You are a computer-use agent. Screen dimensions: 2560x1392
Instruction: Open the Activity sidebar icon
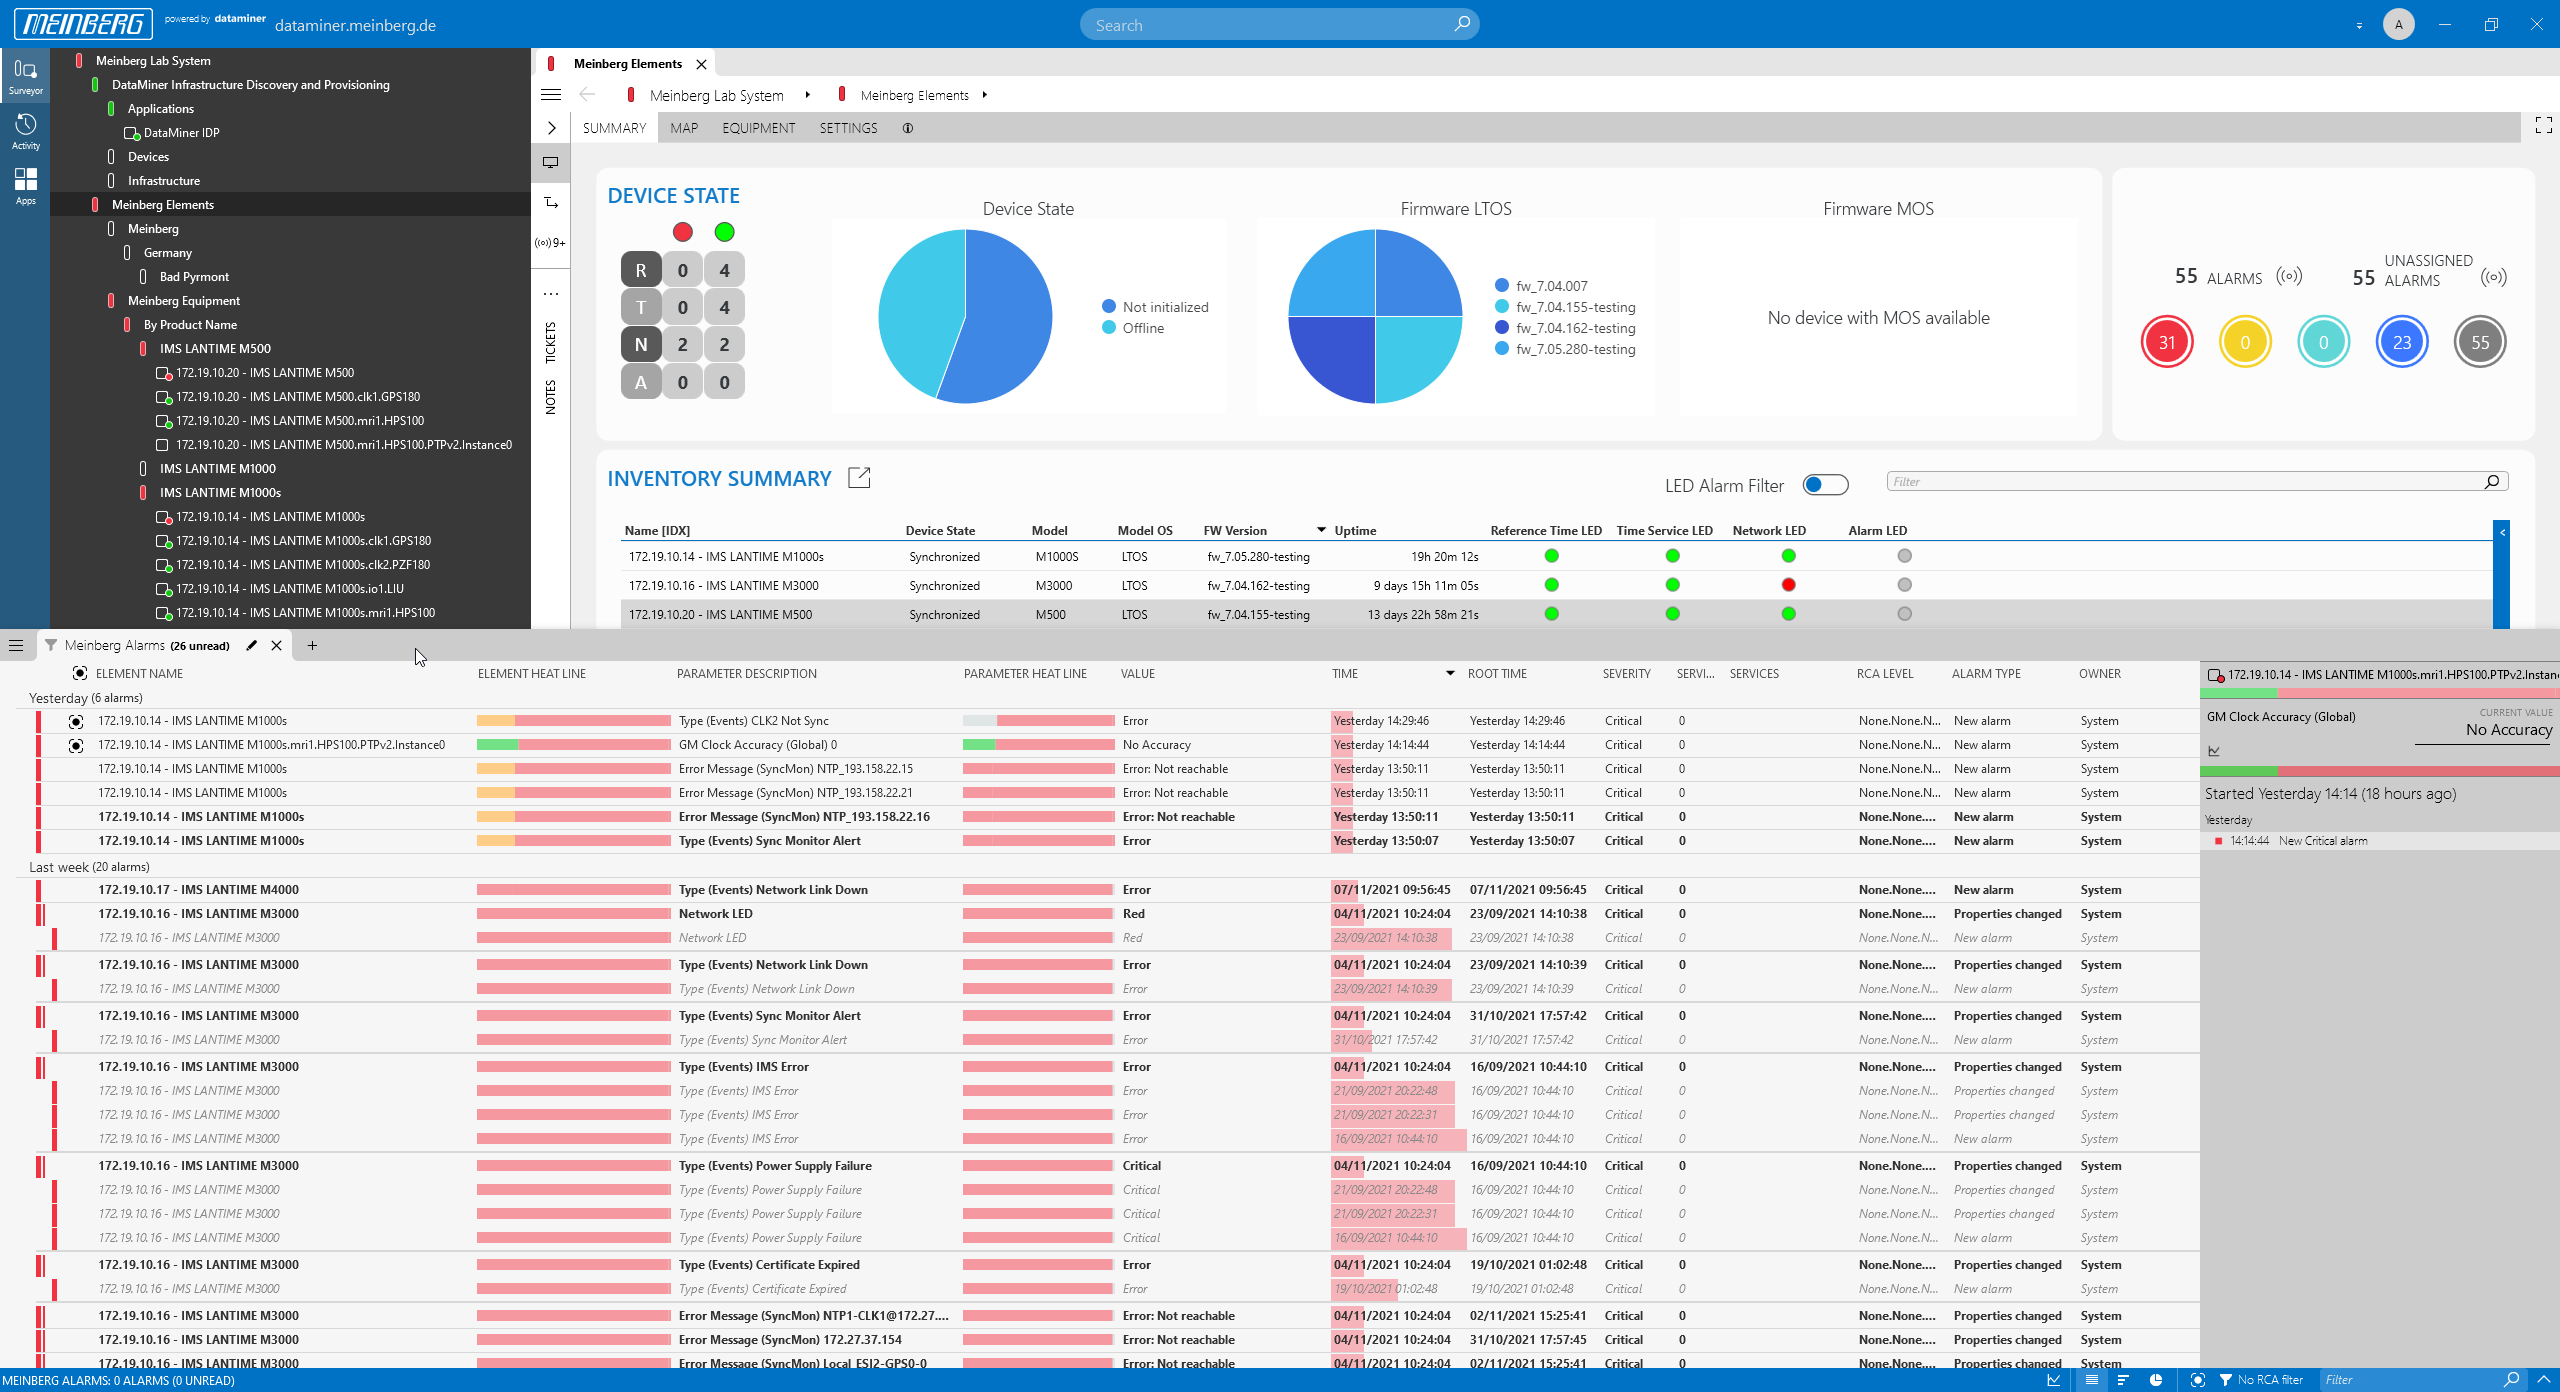click(x=25, y=130)
